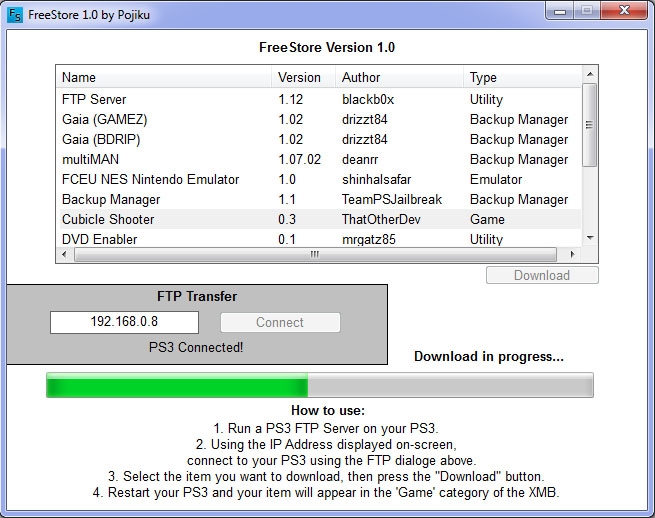Select the multiMAN row

pos(320,160)
